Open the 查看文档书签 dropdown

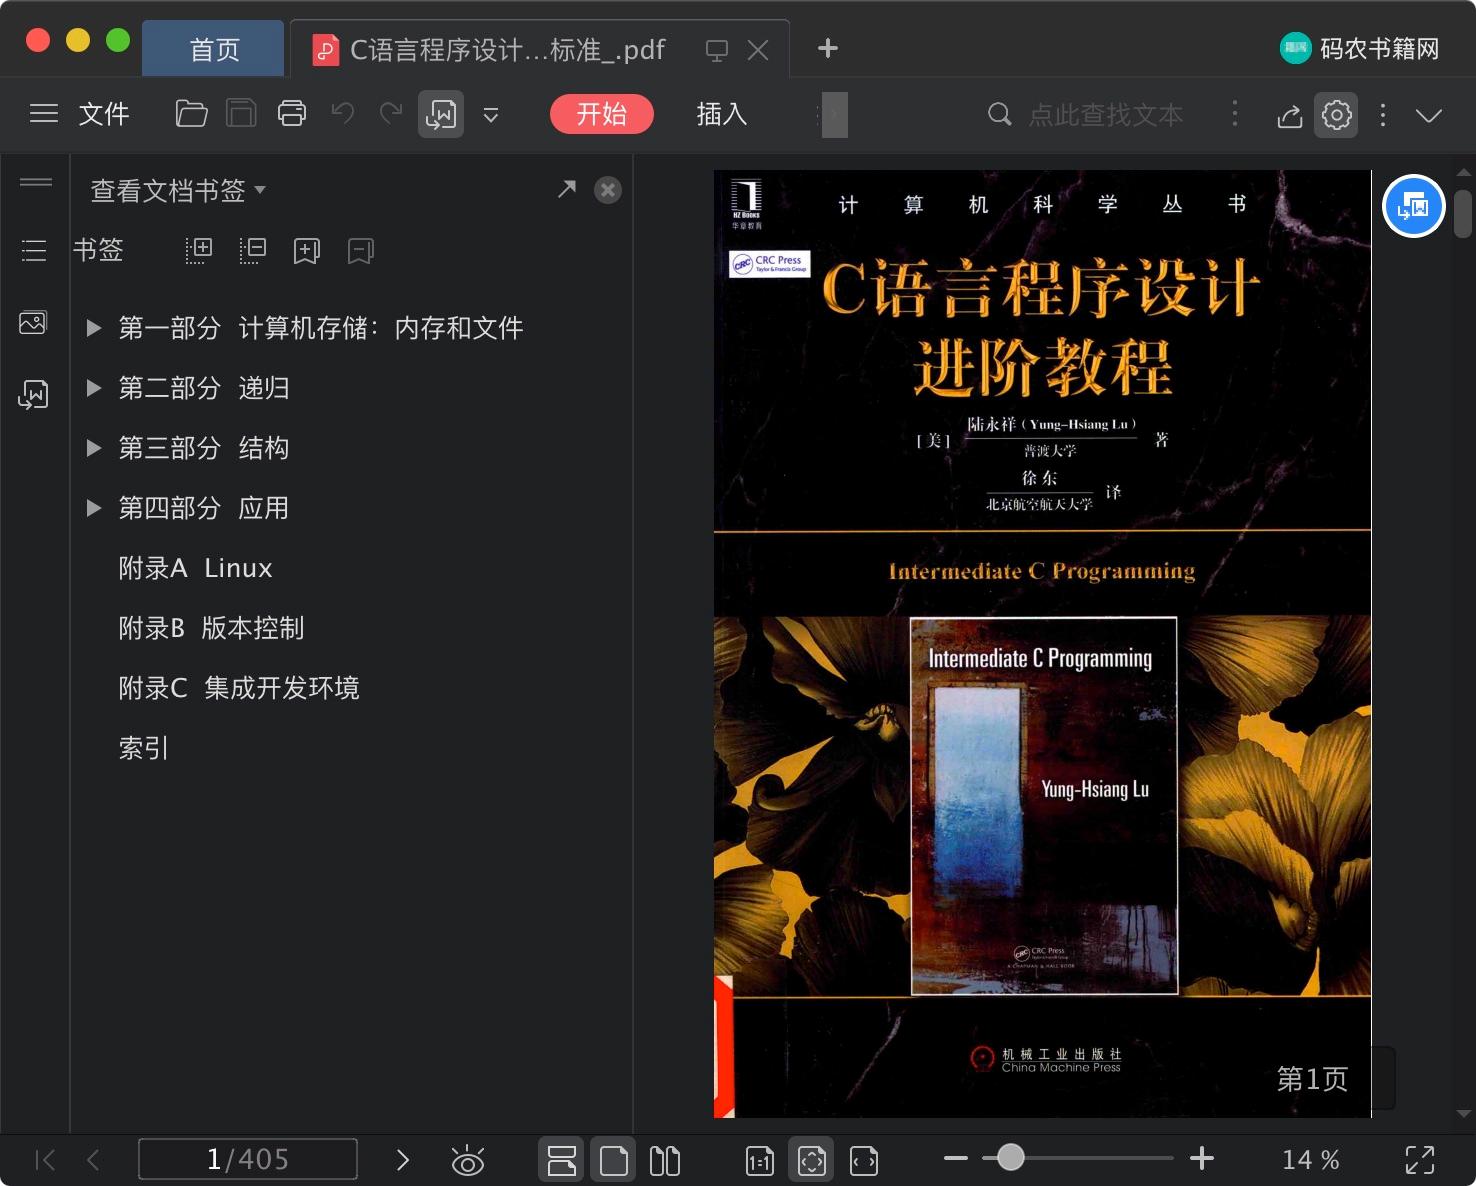178,190
